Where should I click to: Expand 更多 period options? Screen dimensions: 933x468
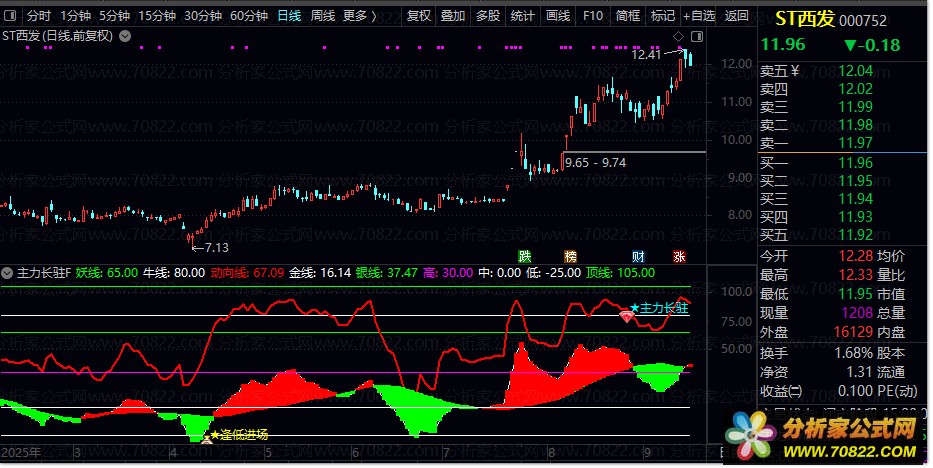point(360,16)
